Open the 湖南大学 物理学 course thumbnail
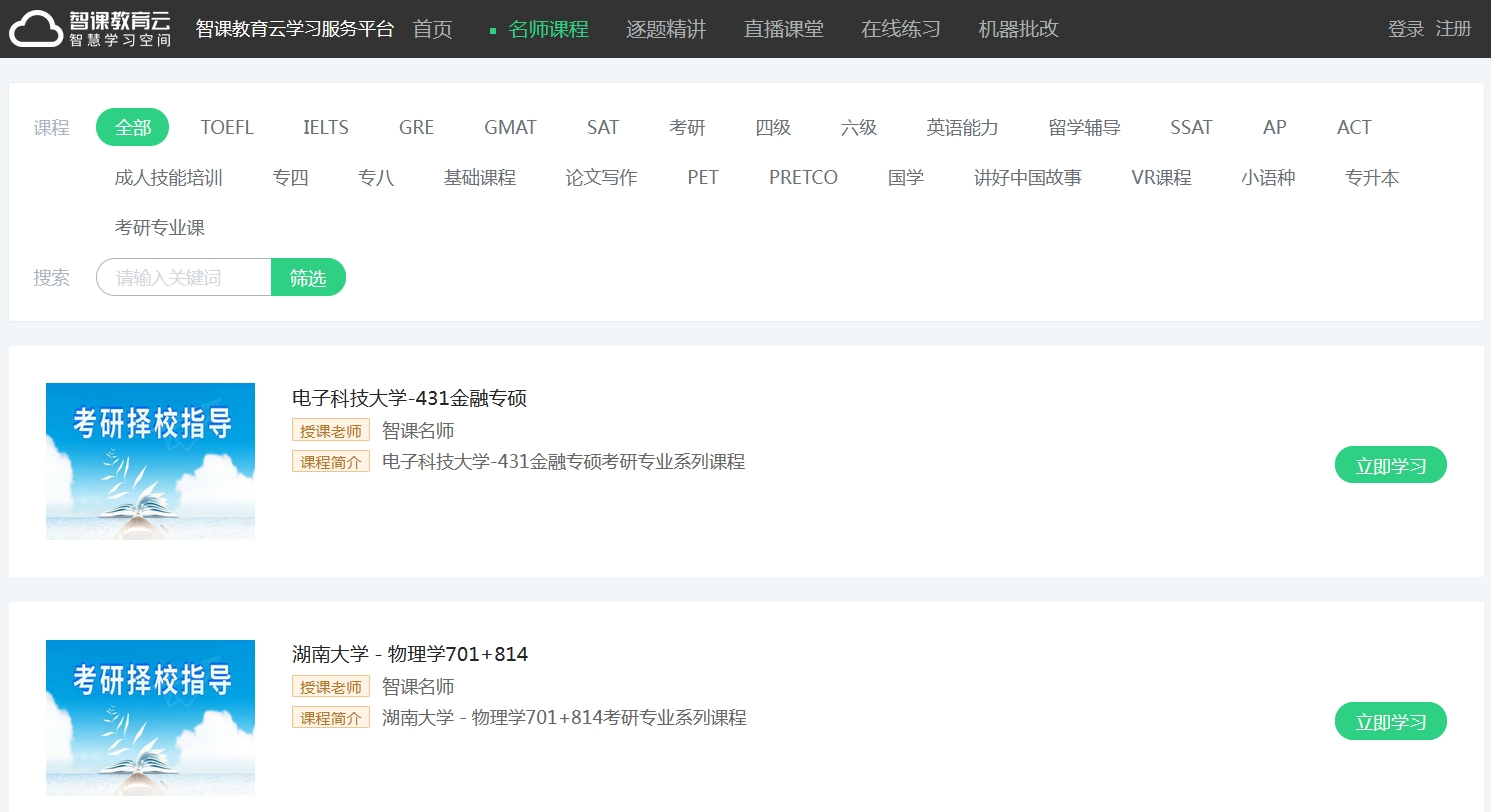The width and height of the screenshot is (1491, 812). click(150, 717)
